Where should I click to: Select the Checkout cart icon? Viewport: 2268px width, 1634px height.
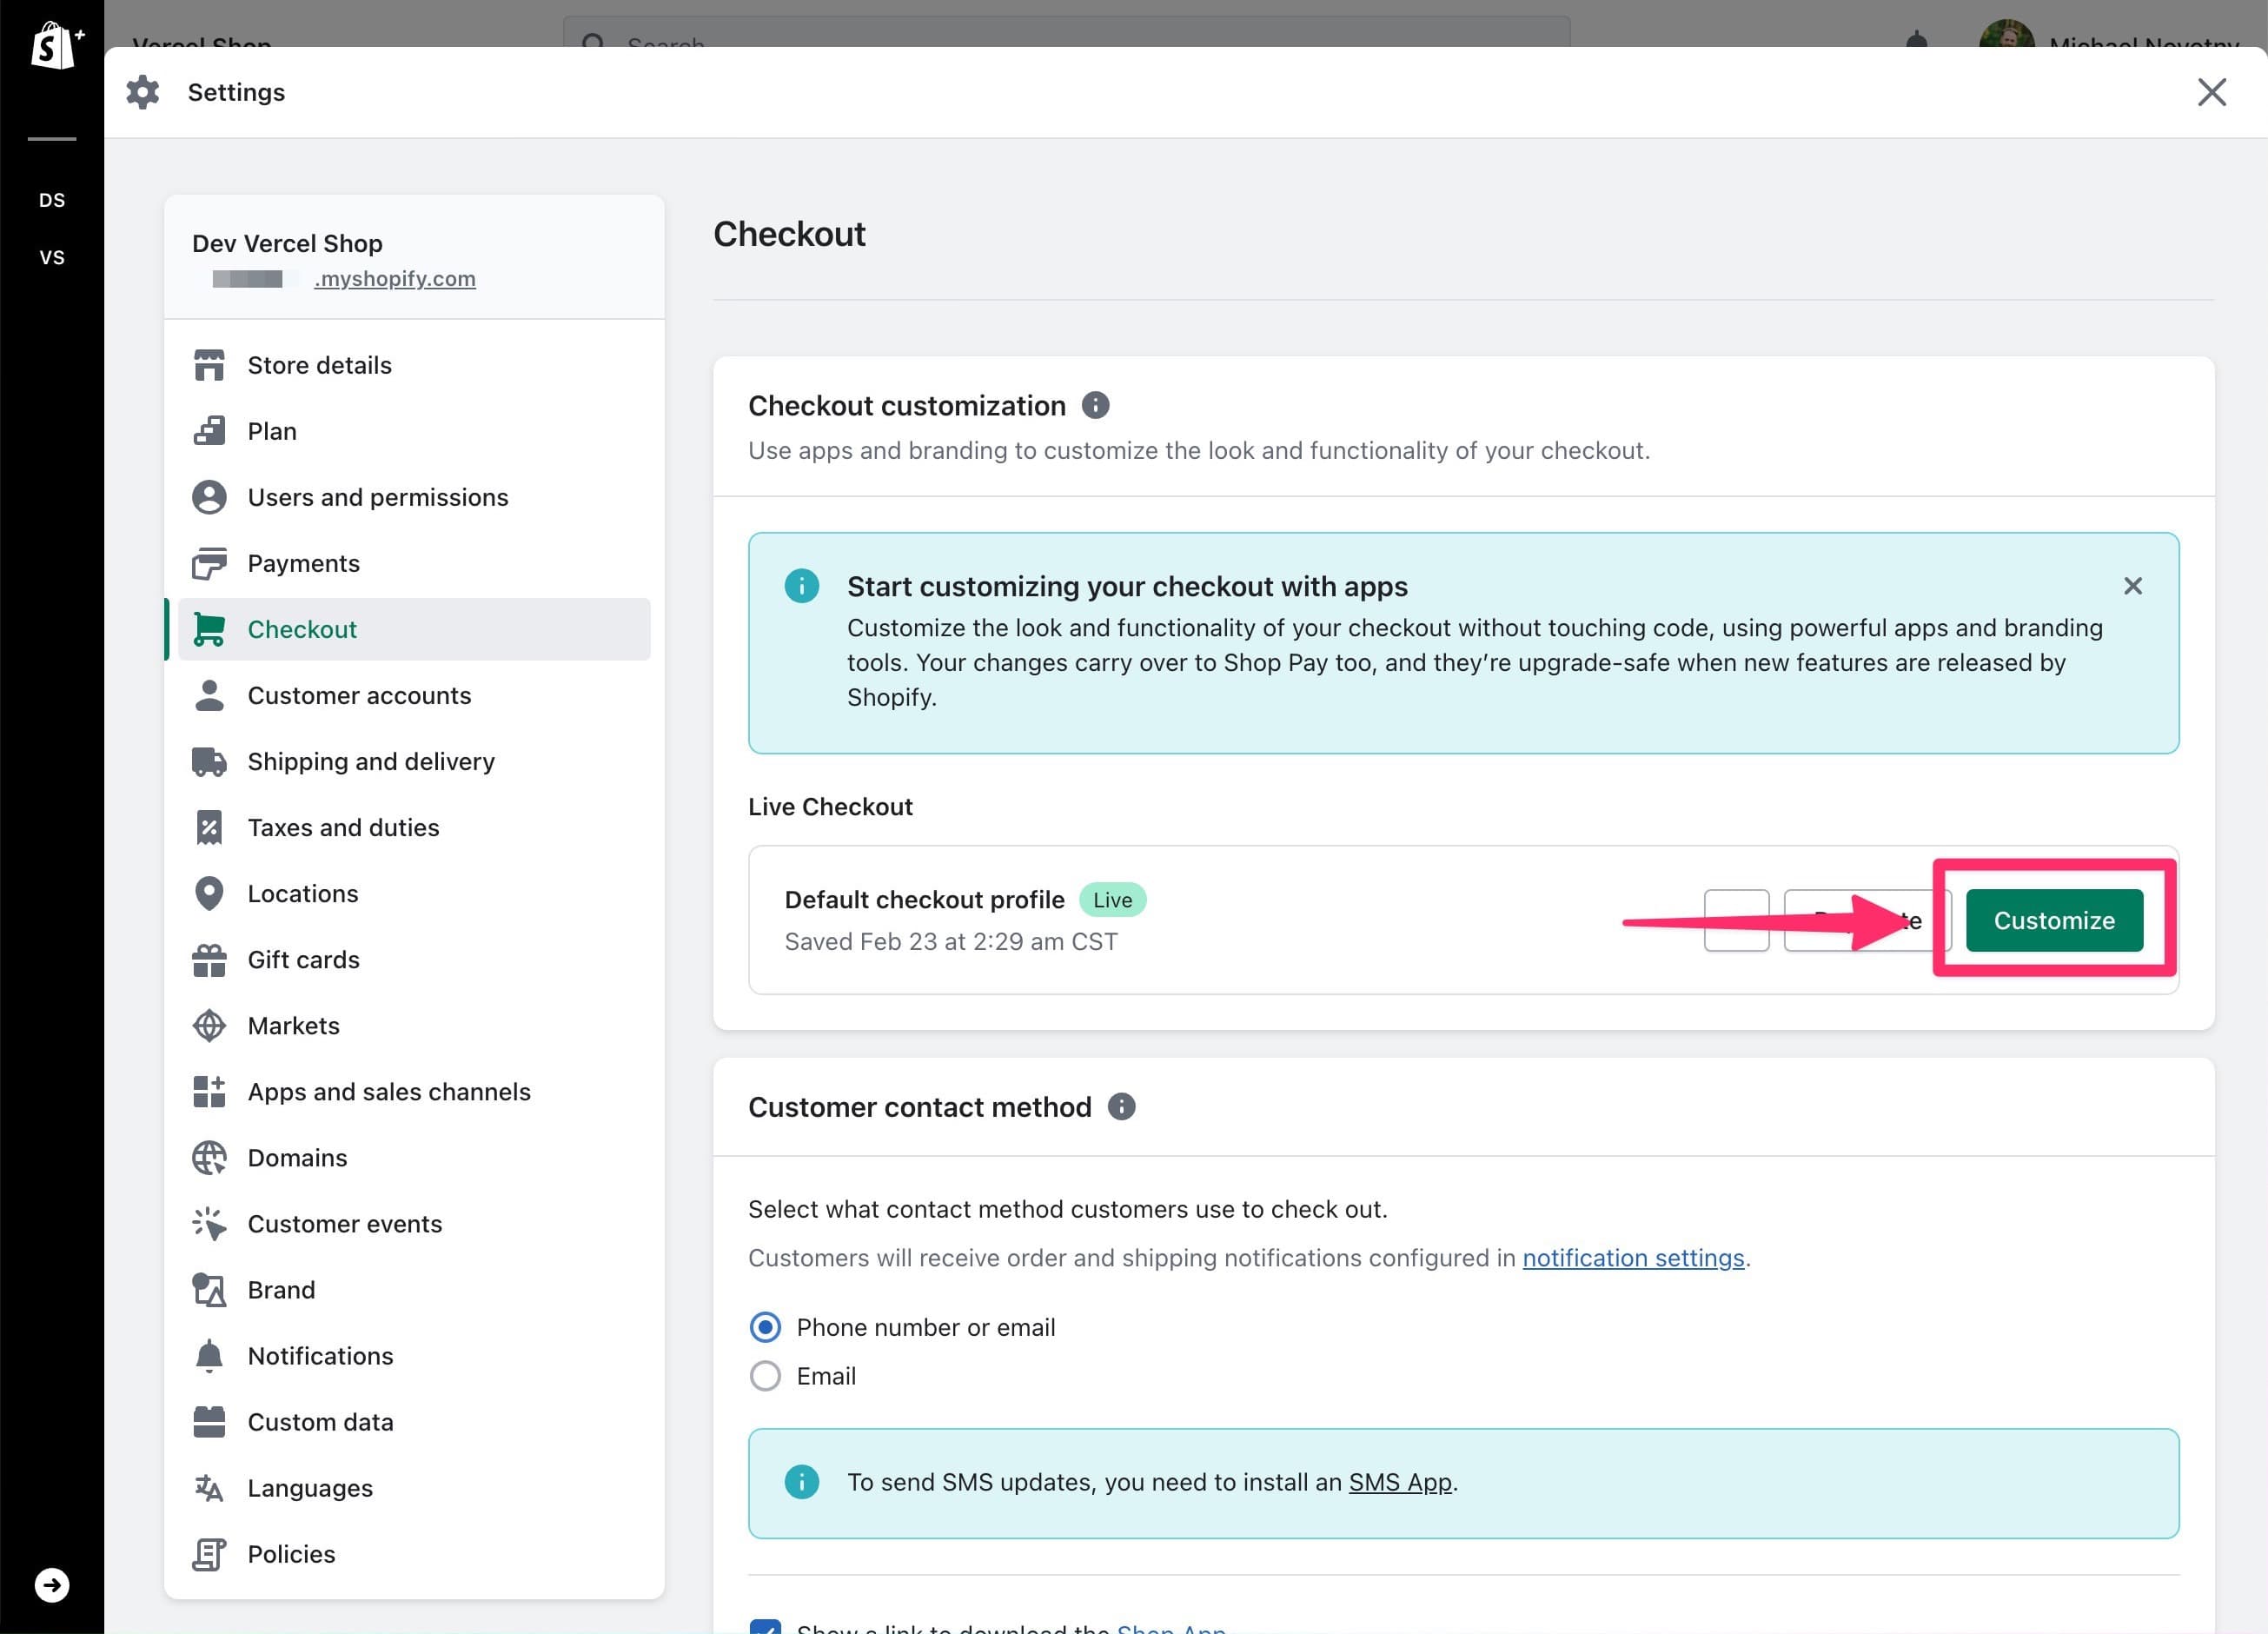click(209, 629)
